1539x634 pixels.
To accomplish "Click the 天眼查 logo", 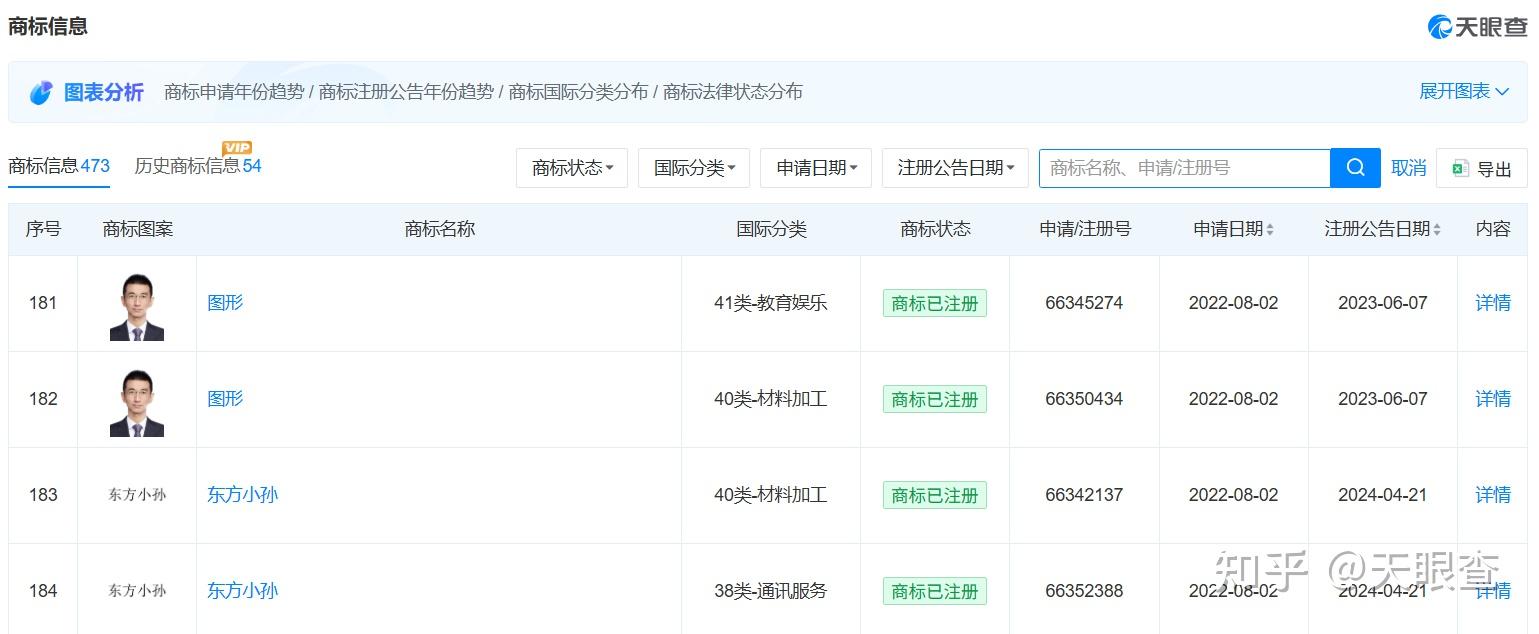I will point(1476,27).
